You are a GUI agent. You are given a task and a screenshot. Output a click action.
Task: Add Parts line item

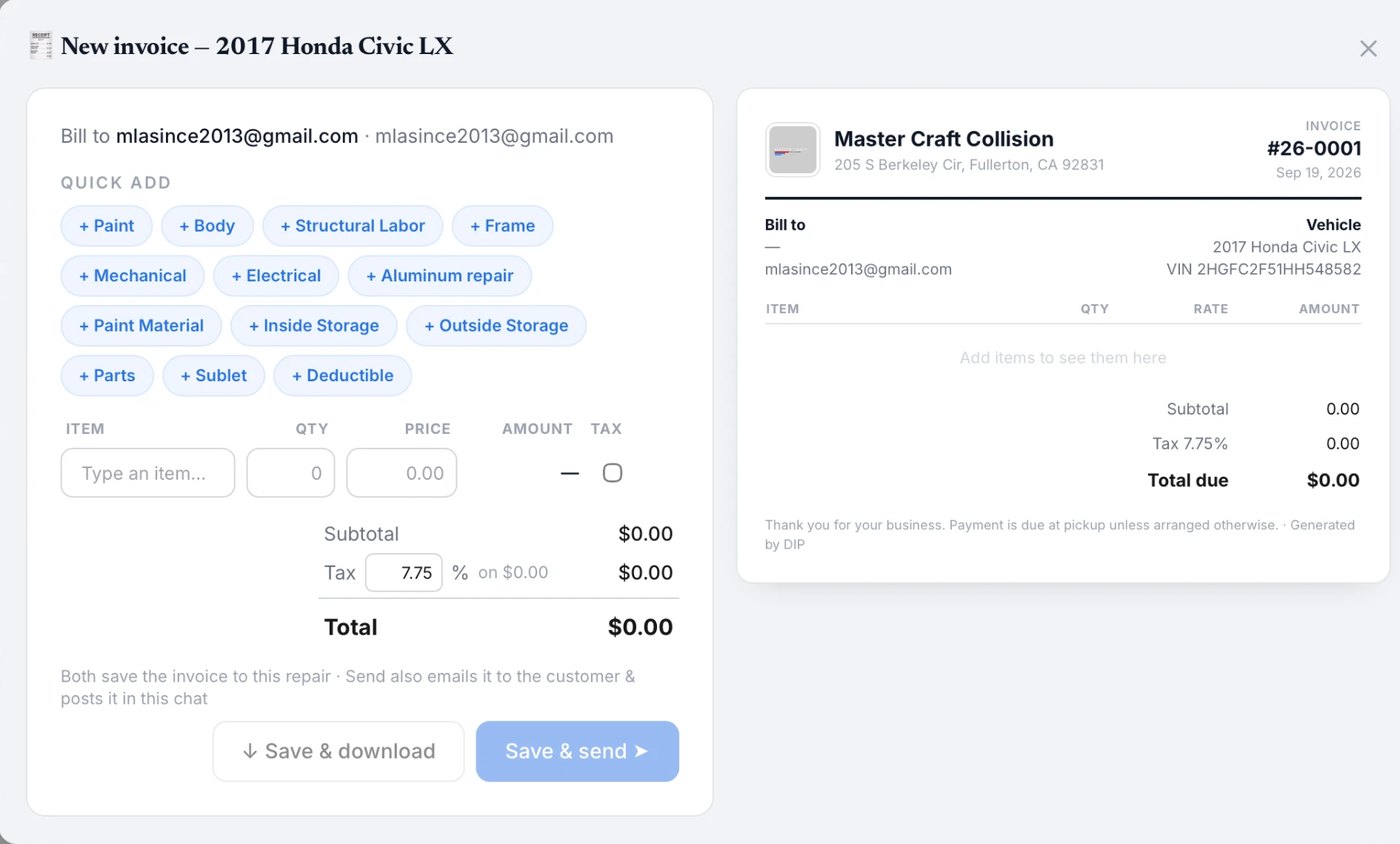[x=107, y=376]
